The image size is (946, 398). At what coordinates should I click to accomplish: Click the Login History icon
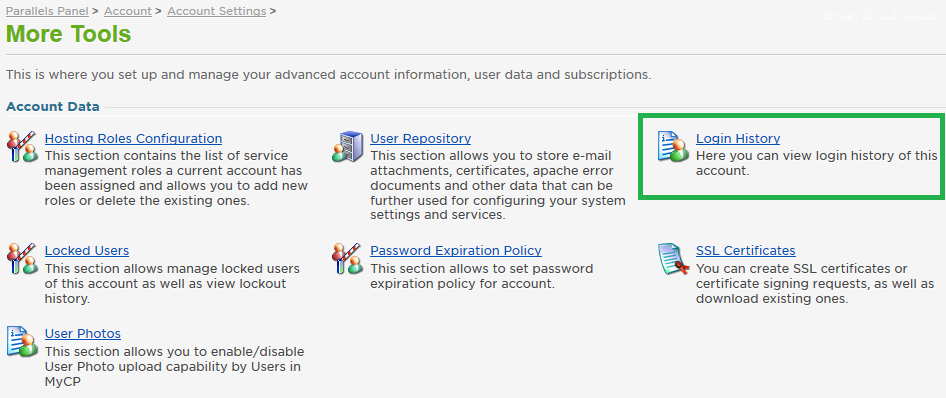click(x=673, y=147)
